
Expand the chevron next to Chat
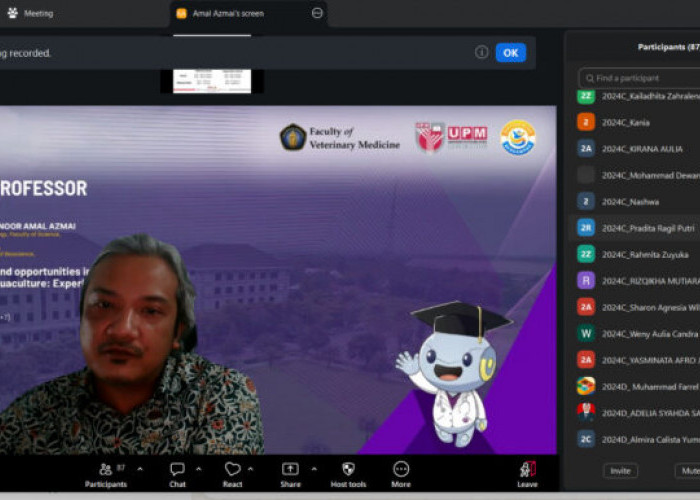pos(199,469)
